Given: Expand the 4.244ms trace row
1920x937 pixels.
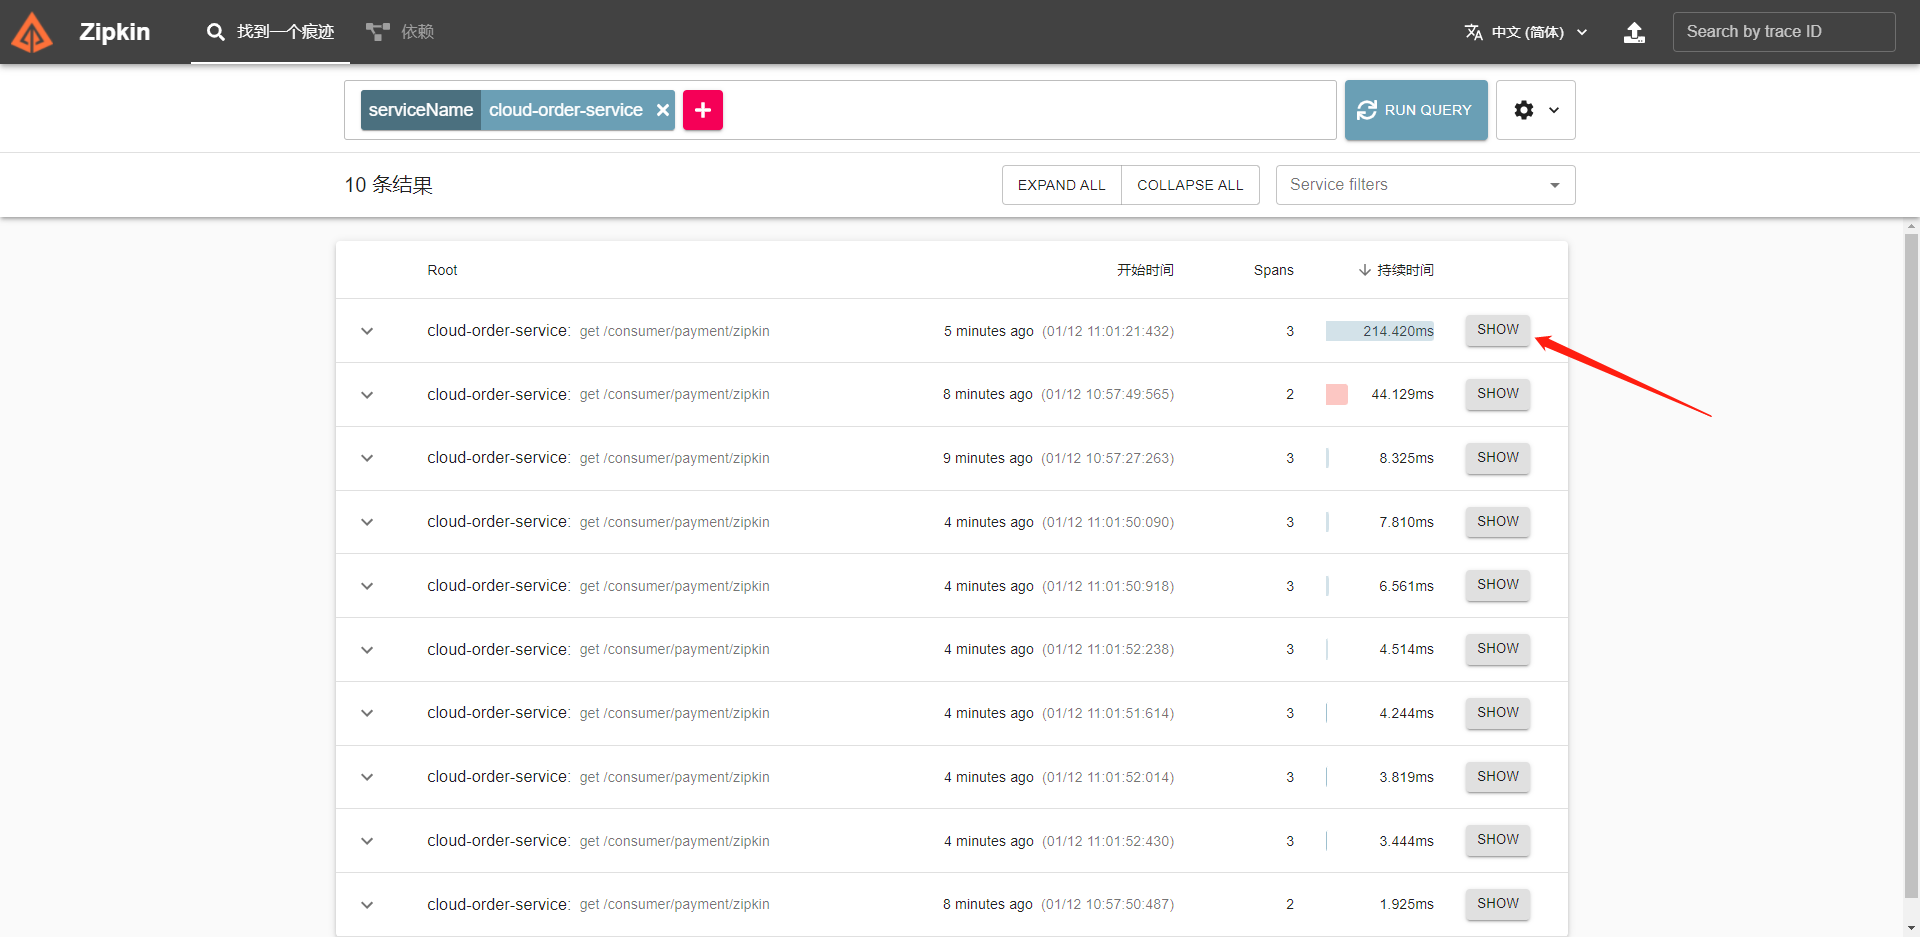Looking at the screenshot, I should [x=367, y=713].
